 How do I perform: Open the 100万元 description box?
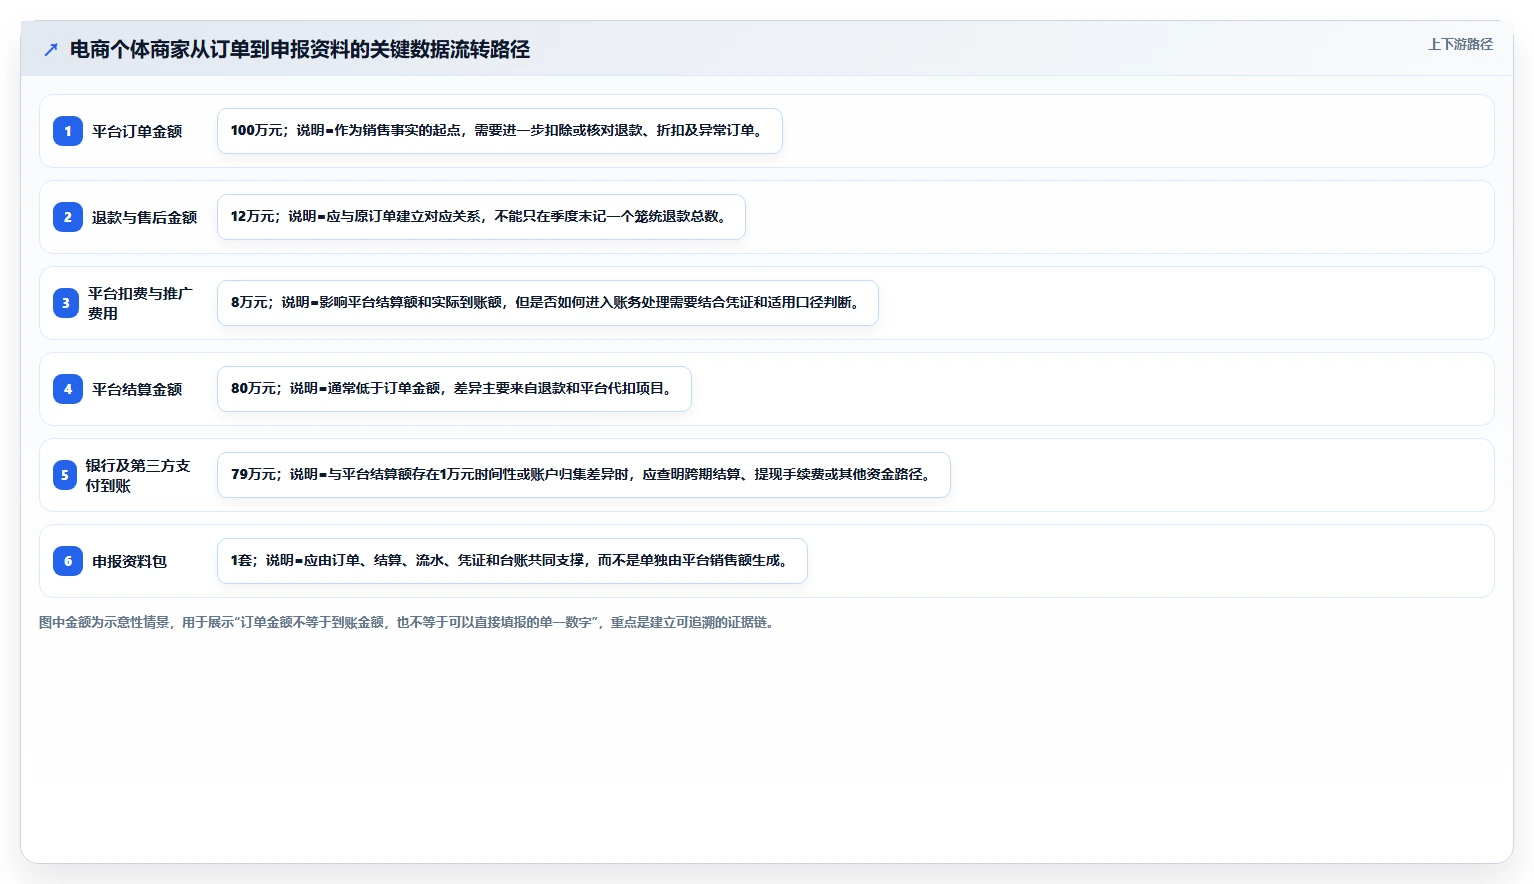pos(500,131)
